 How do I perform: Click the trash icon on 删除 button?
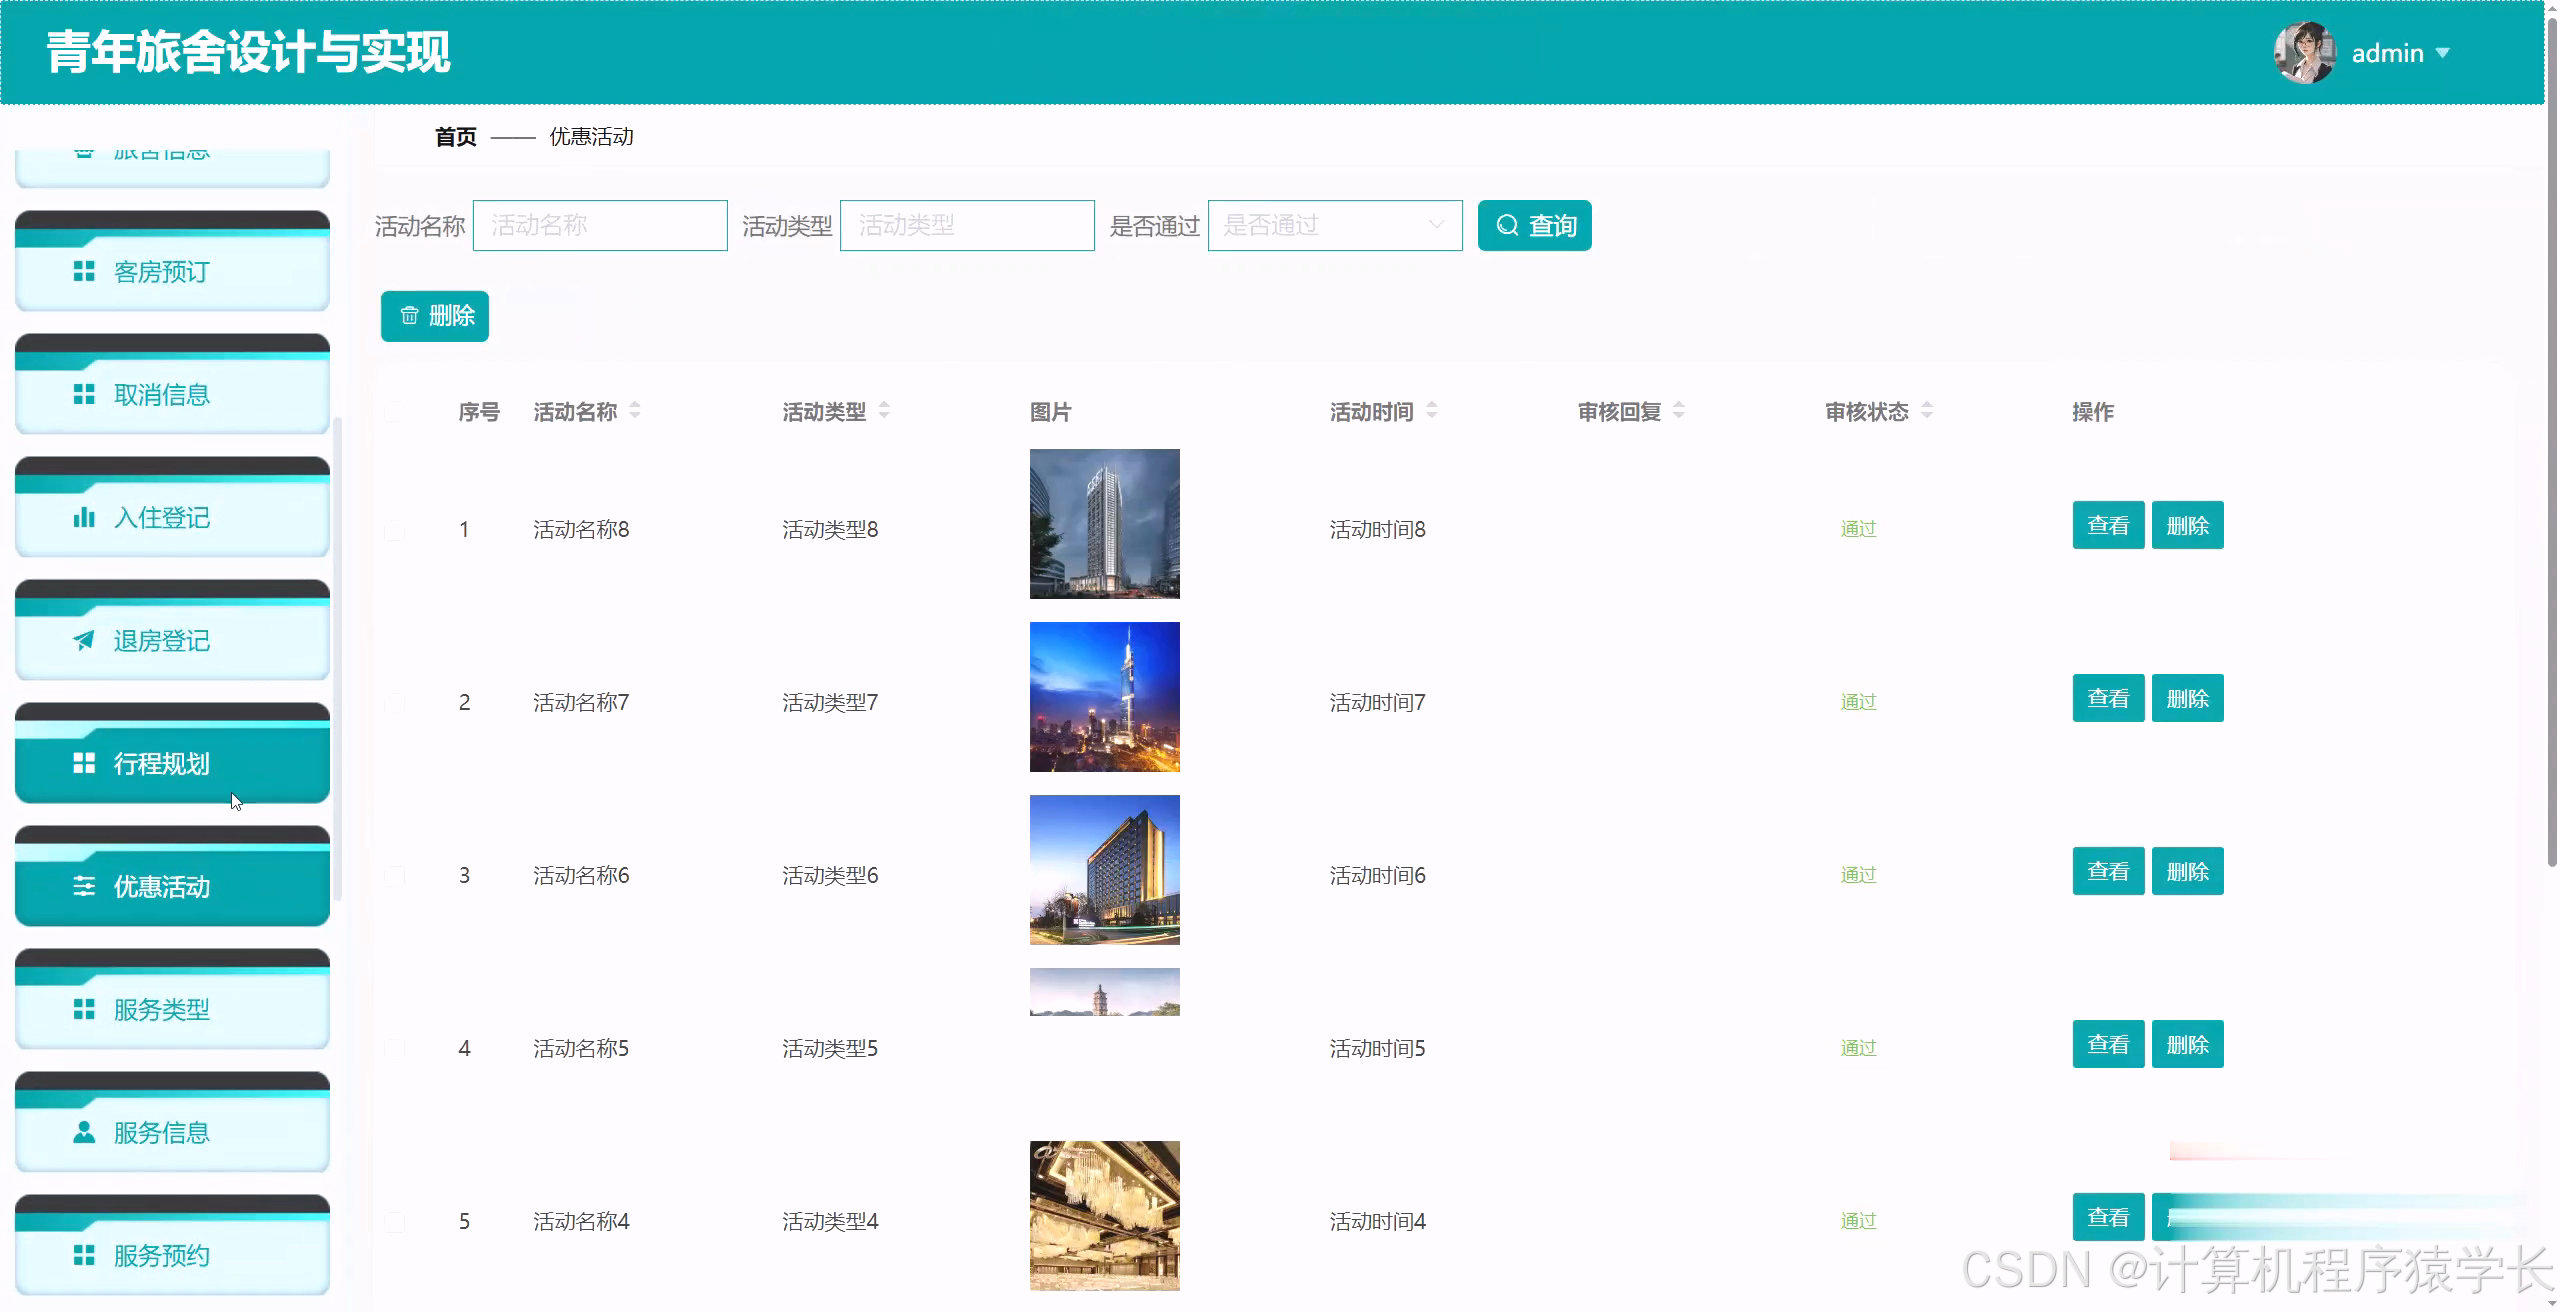[x=408, y=316]
